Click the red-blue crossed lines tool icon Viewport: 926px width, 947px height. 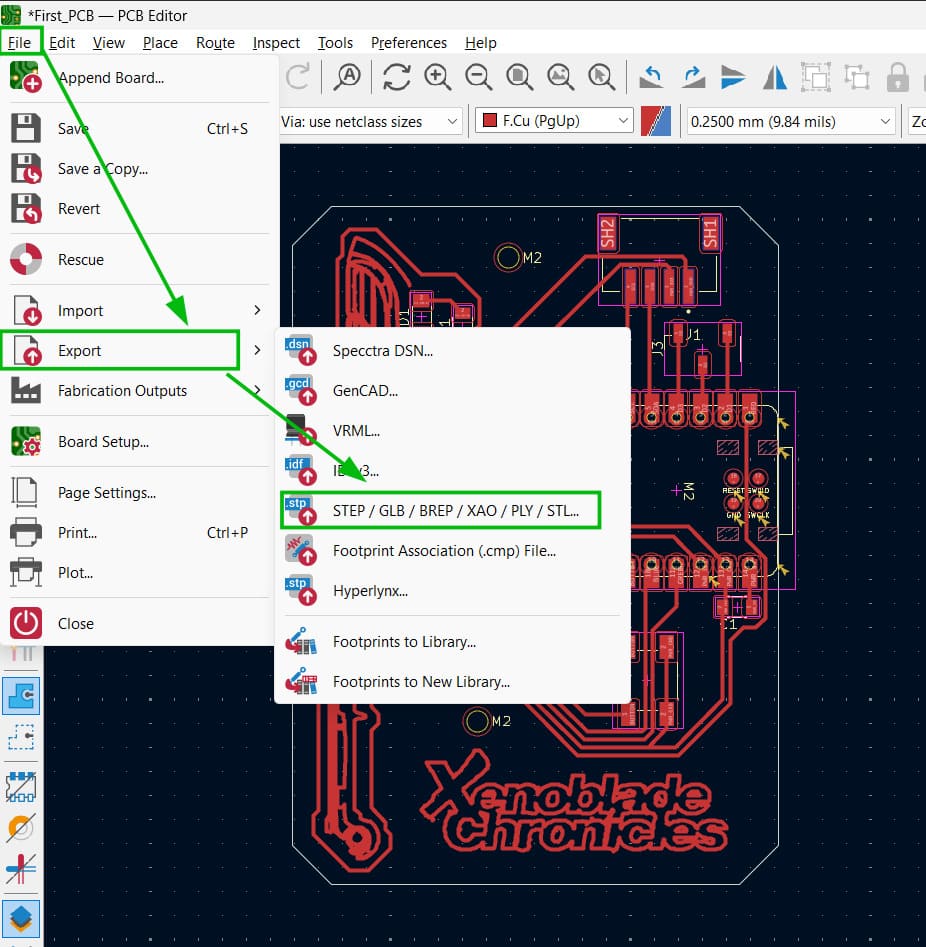coord(21,868)
